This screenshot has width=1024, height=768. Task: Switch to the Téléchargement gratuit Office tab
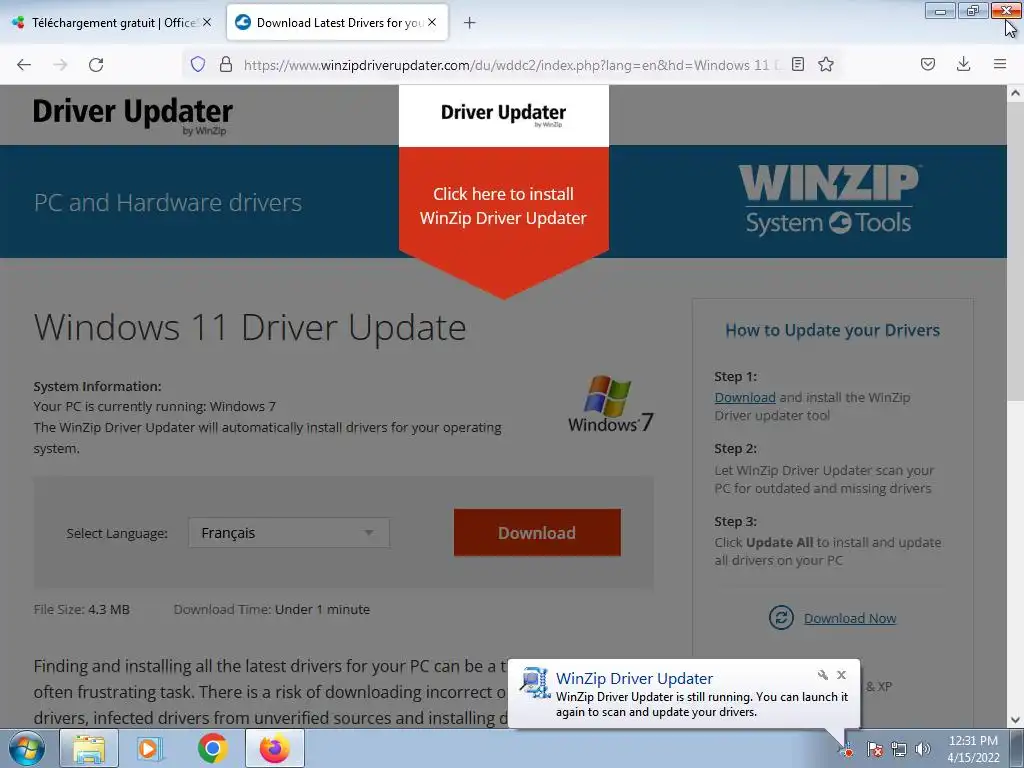pos(112,23)
